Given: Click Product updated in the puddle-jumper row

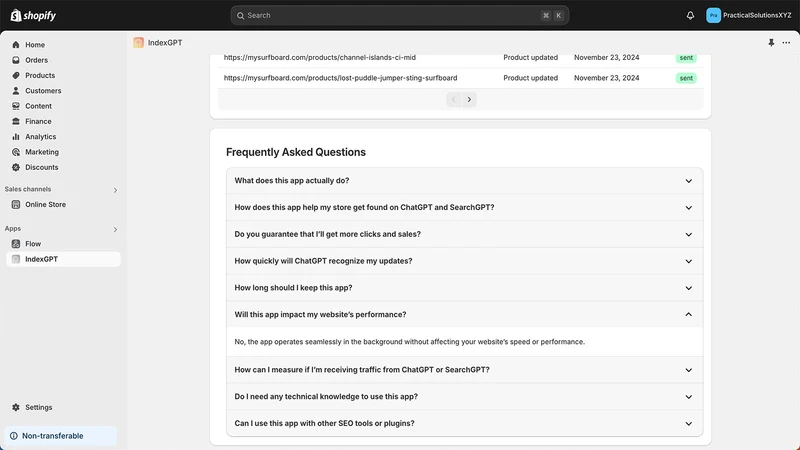Looking at the screenshot, I should point(531,78).
